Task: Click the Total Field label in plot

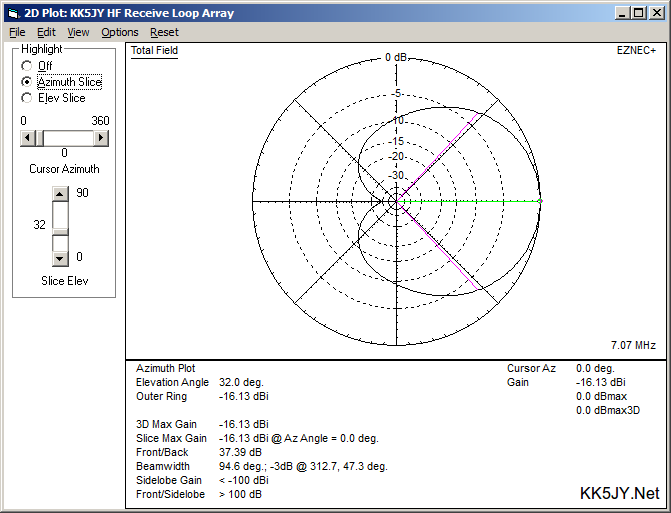Action: (154, 50)
